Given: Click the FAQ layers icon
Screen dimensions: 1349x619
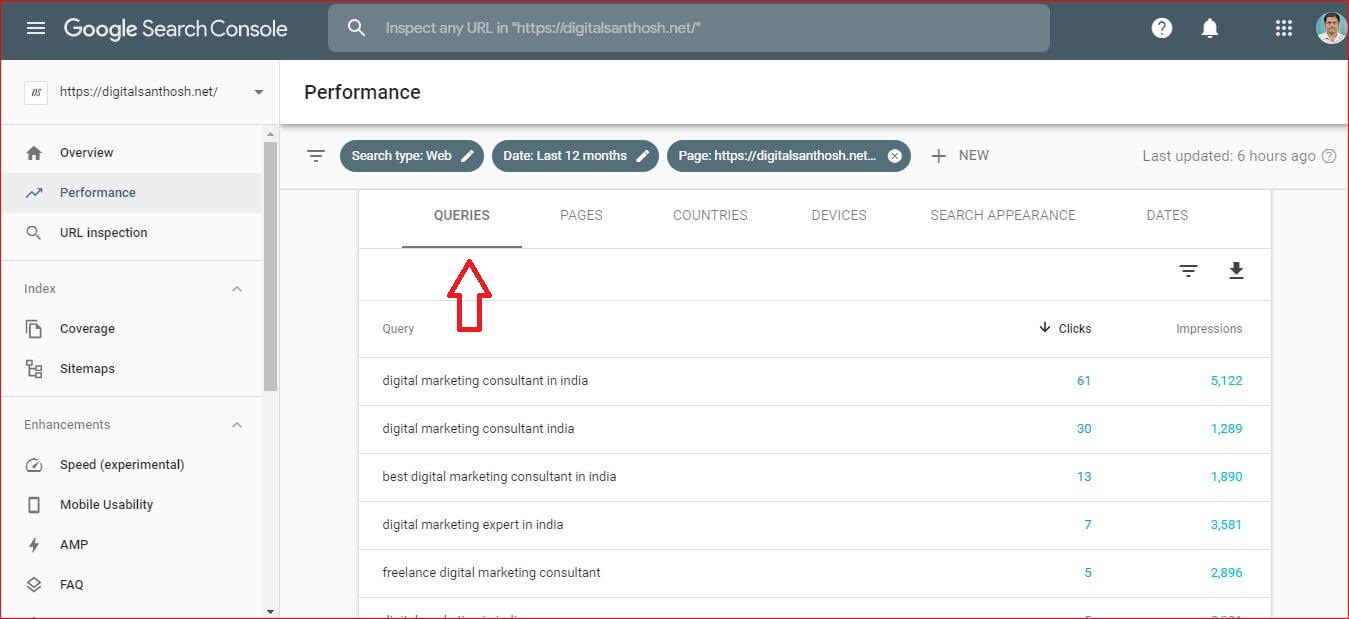Looking at the screenshot, I should tap(34, 585).
